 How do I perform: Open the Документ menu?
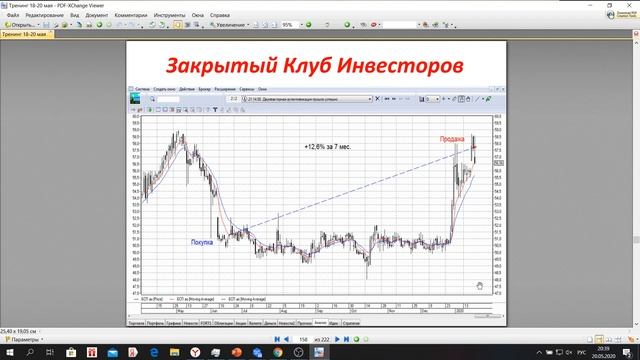coord(97,15)
